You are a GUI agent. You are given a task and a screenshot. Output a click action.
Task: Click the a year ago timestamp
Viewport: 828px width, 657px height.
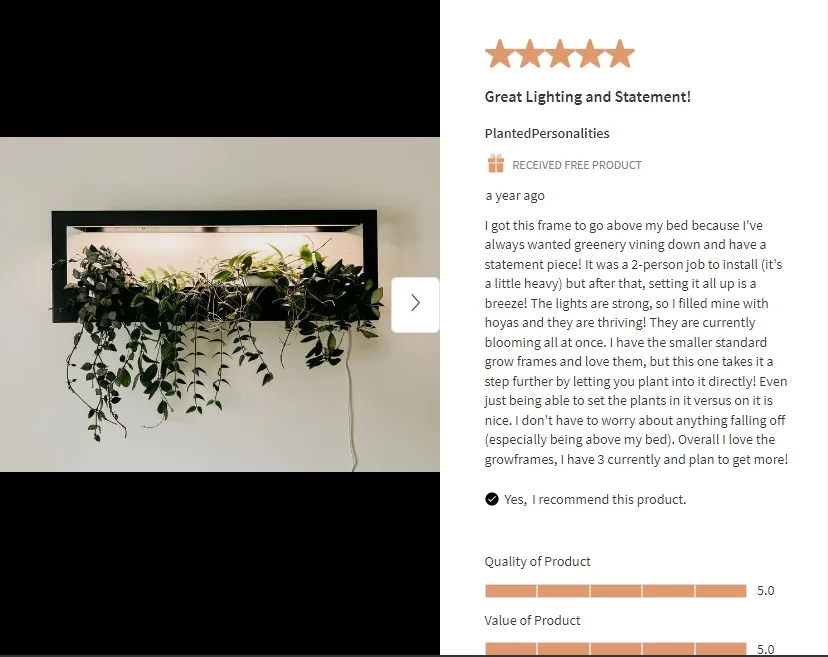point(514,195)
